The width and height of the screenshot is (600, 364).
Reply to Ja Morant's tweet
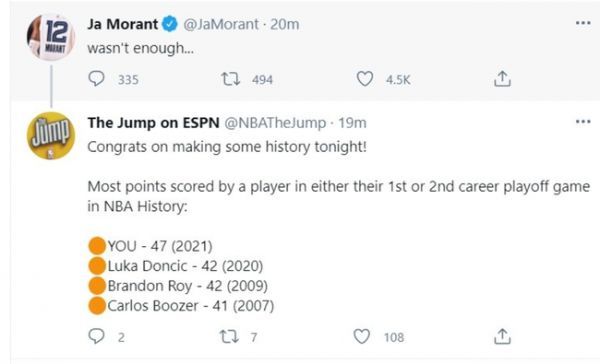96,79
